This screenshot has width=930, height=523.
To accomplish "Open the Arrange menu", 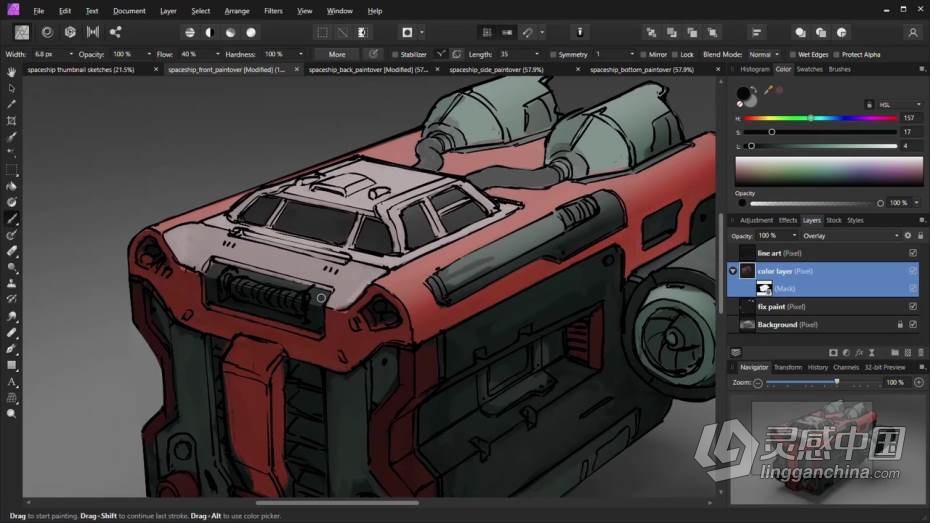I will coord(237,11).
